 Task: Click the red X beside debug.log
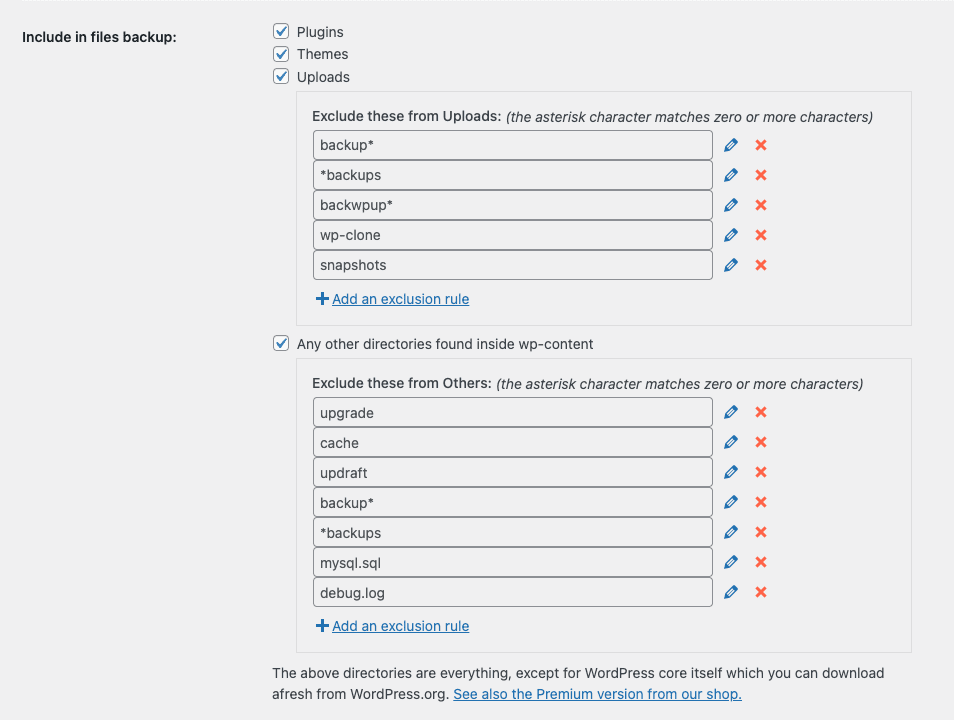pyautogui.click(x=760, y=592)
